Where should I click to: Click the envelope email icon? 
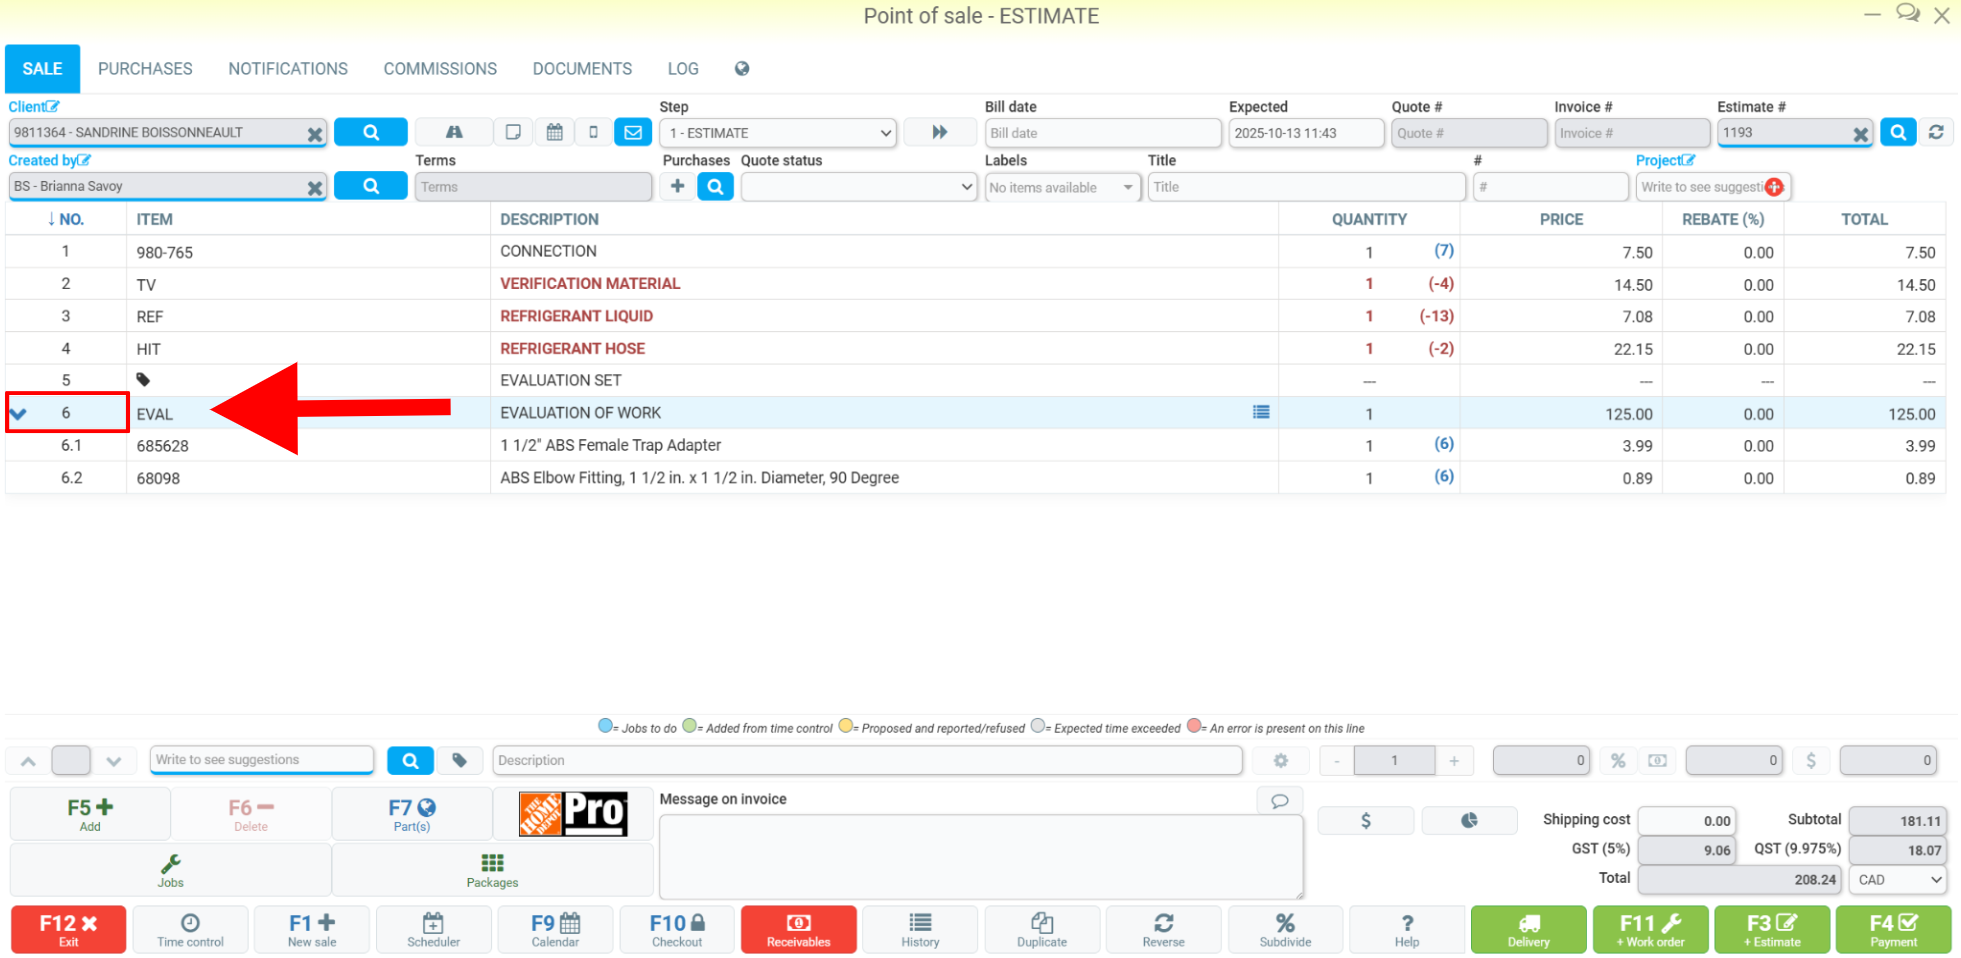[633, 132]
